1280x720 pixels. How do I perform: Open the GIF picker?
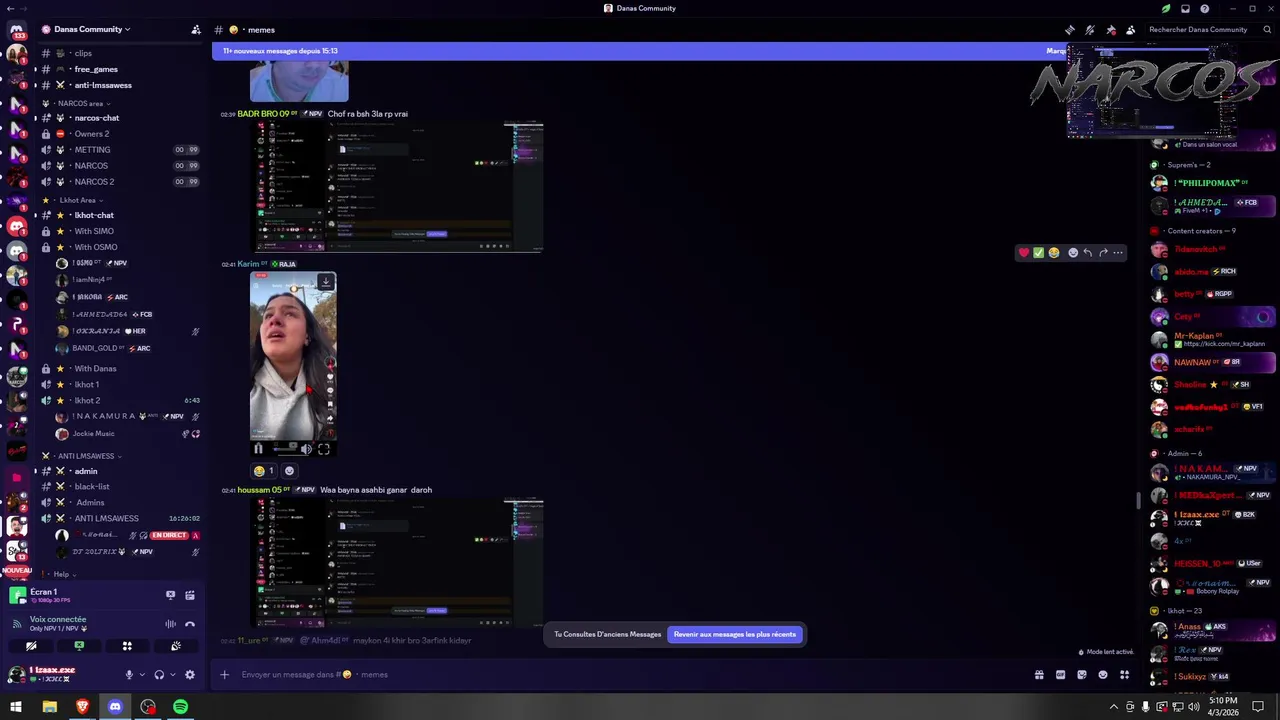[1060, 675]
